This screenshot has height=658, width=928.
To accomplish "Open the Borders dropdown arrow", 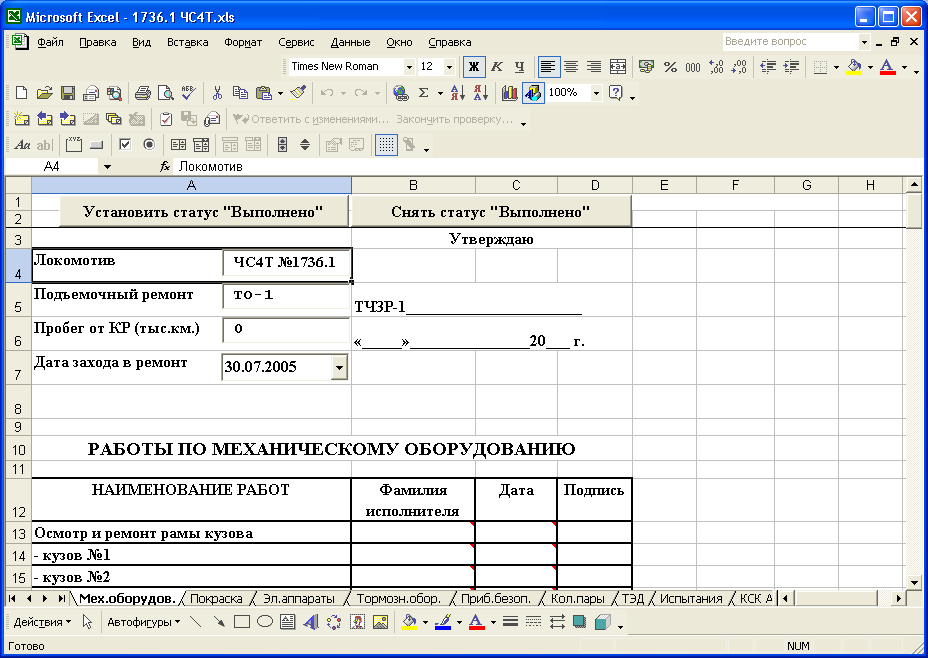I will (836, 67).
